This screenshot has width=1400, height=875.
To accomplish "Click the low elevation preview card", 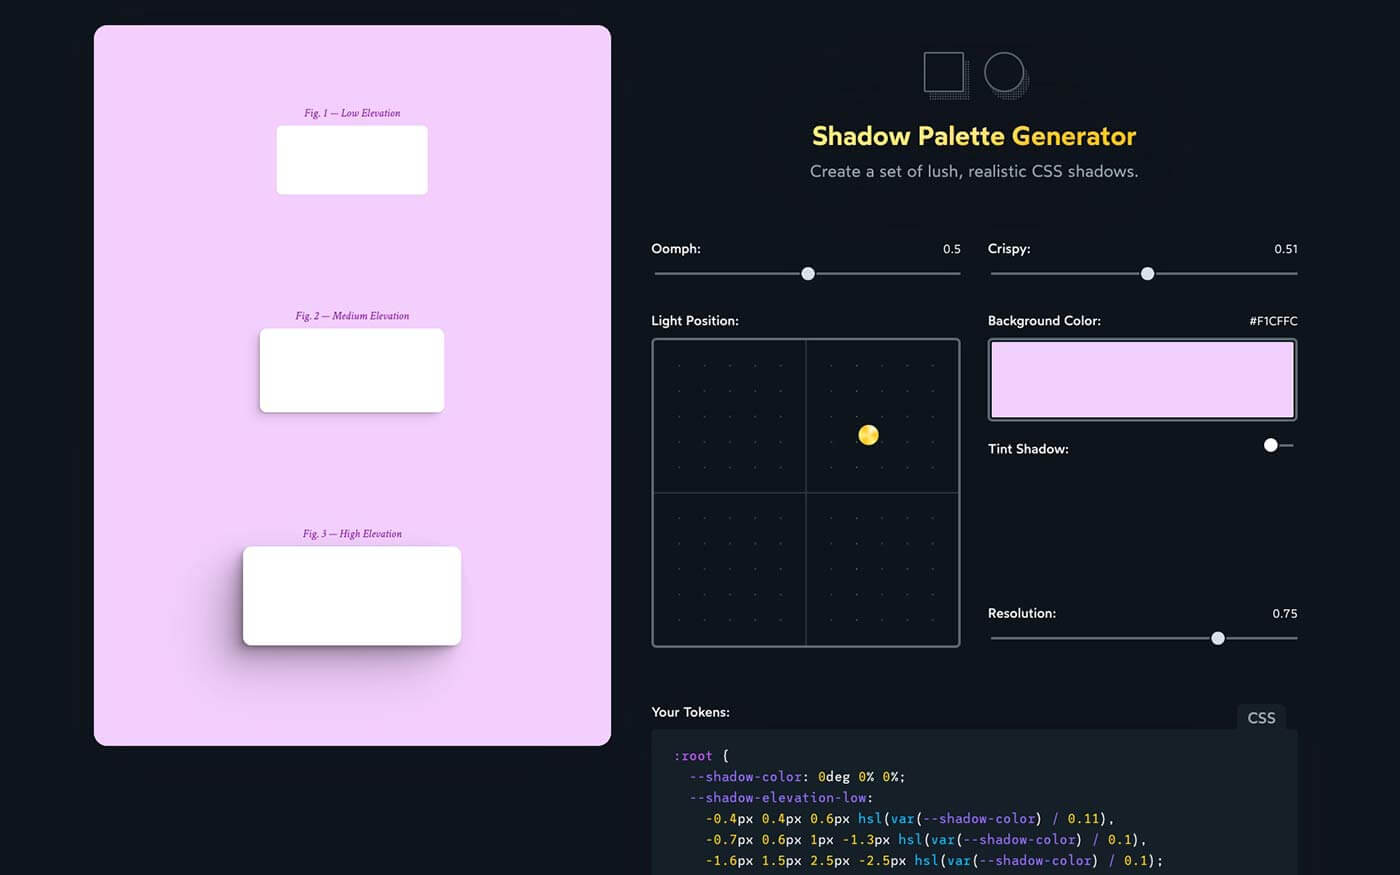I will pyautogui.click(x=352, y=160).
